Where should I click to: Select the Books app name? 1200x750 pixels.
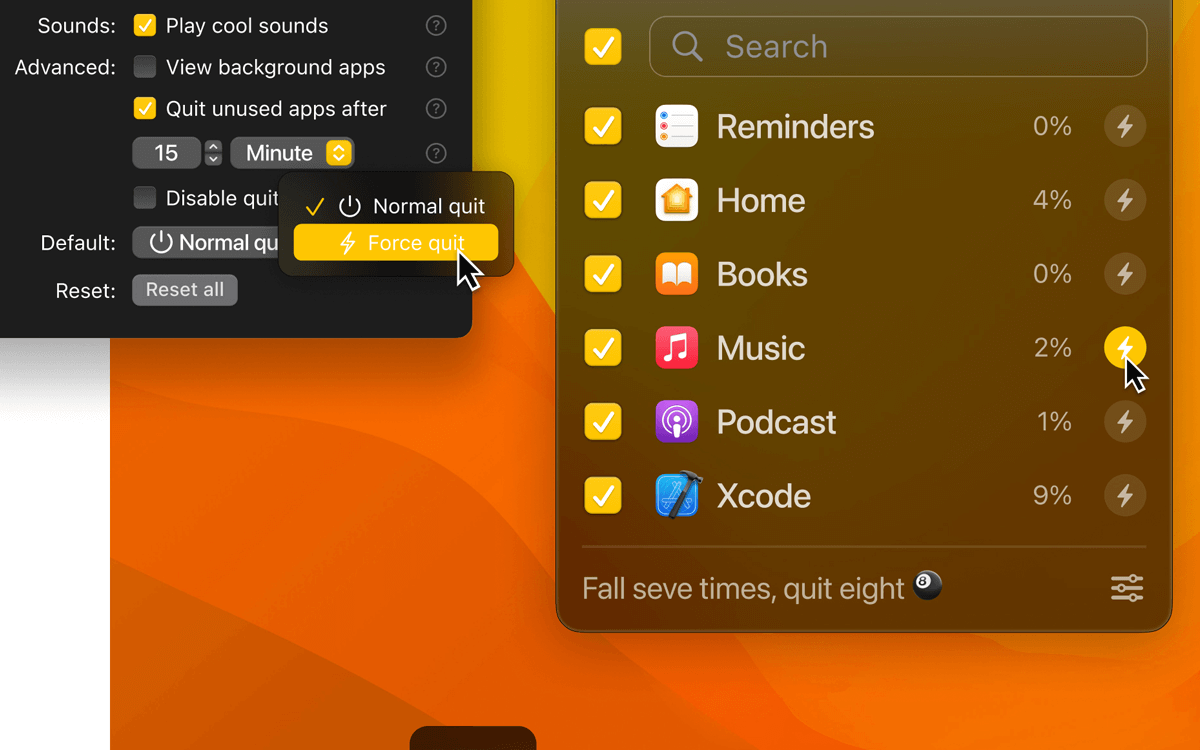[x=762, y=275]
